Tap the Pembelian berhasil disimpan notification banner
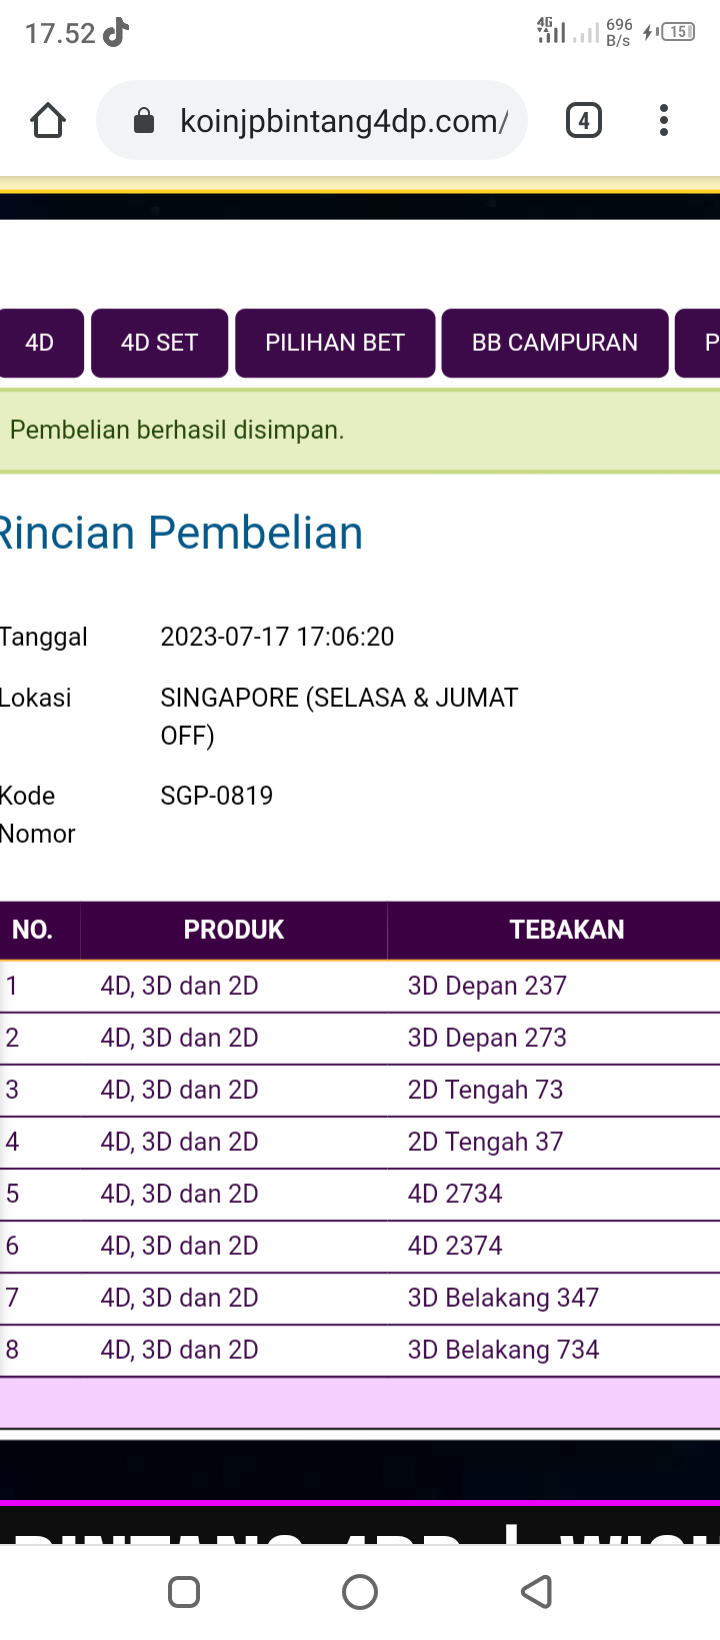This screenshot has height=1640, width=720. (x=360, y=431)
